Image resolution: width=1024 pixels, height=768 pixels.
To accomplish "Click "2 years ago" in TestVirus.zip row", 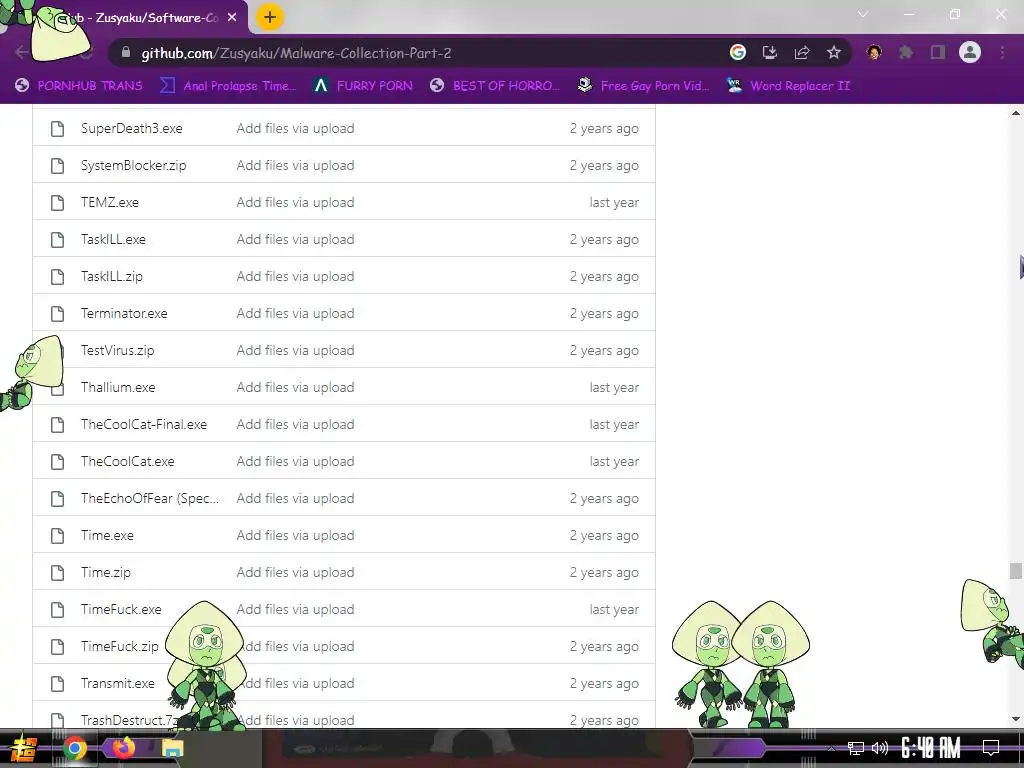I will pyautogui.click(x=604, y=351).
